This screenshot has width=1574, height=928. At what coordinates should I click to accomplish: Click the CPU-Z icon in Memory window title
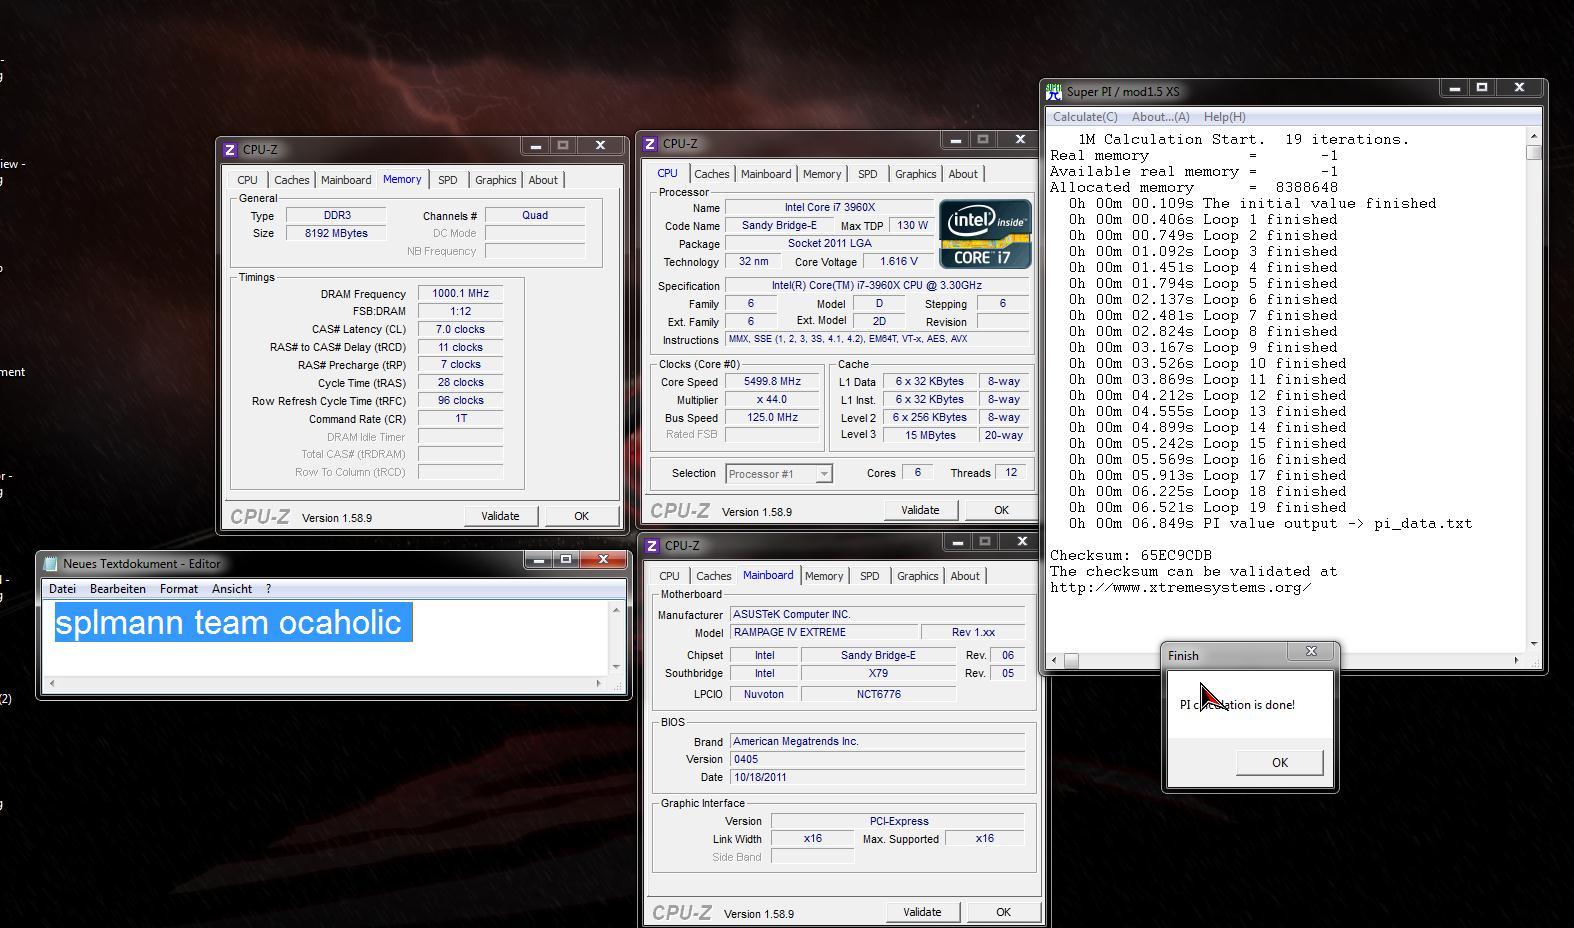pos(230,150)
